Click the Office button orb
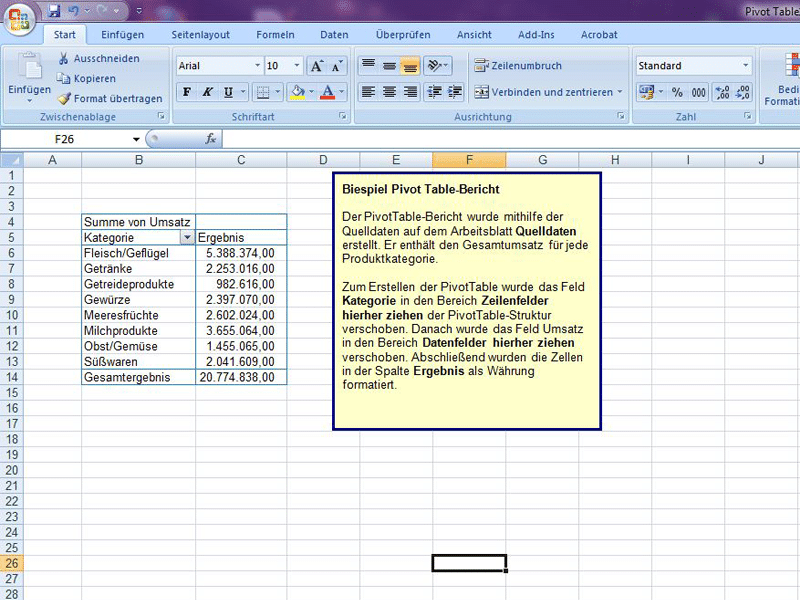This screenshot has height=600, width=800. tap(18, 19)
